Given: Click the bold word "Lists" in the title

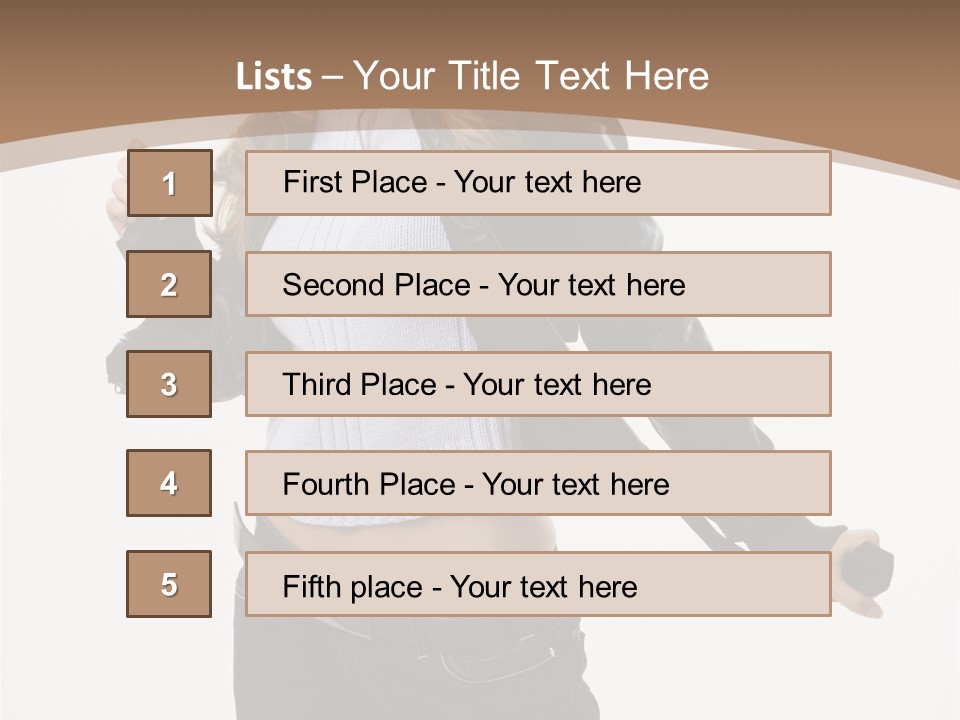Looking at the screenshot, I should 273,77.
